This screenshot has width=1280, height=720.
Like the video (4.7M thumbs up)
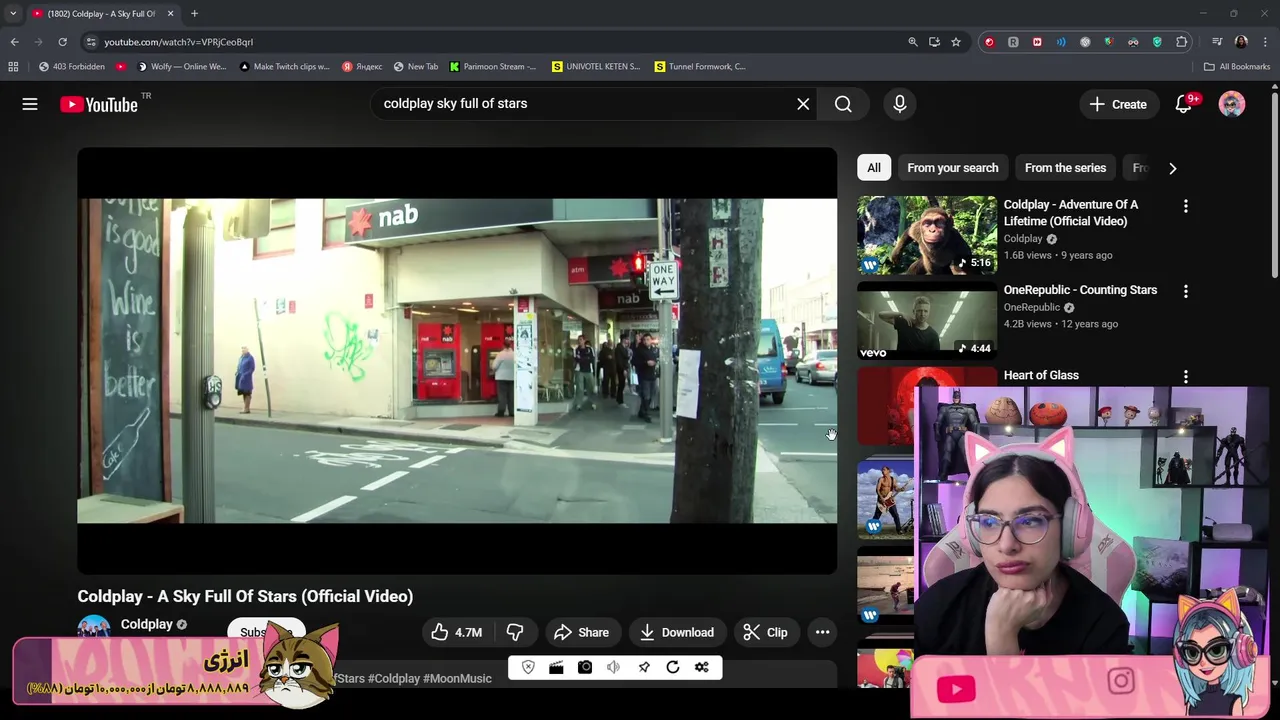[x=457, y=632]
